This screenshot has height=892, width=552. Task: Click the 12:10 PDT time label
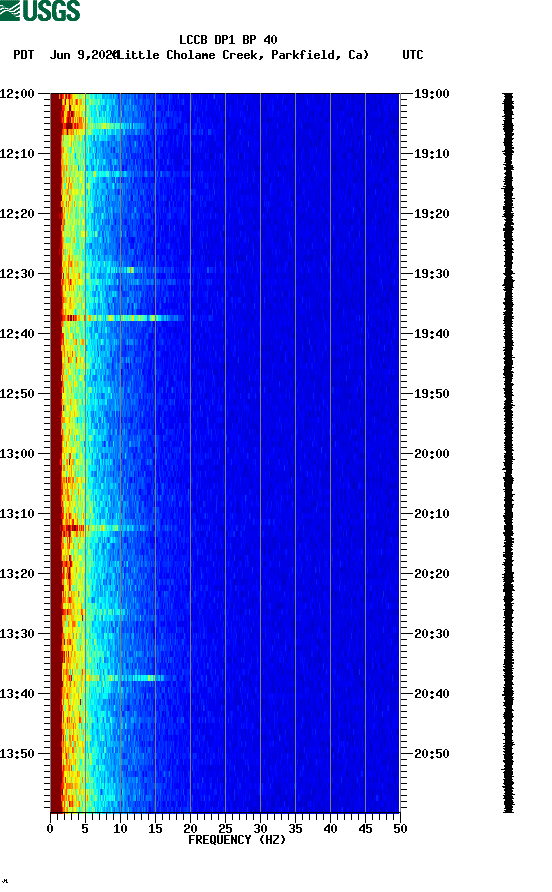tap(17, 154)
